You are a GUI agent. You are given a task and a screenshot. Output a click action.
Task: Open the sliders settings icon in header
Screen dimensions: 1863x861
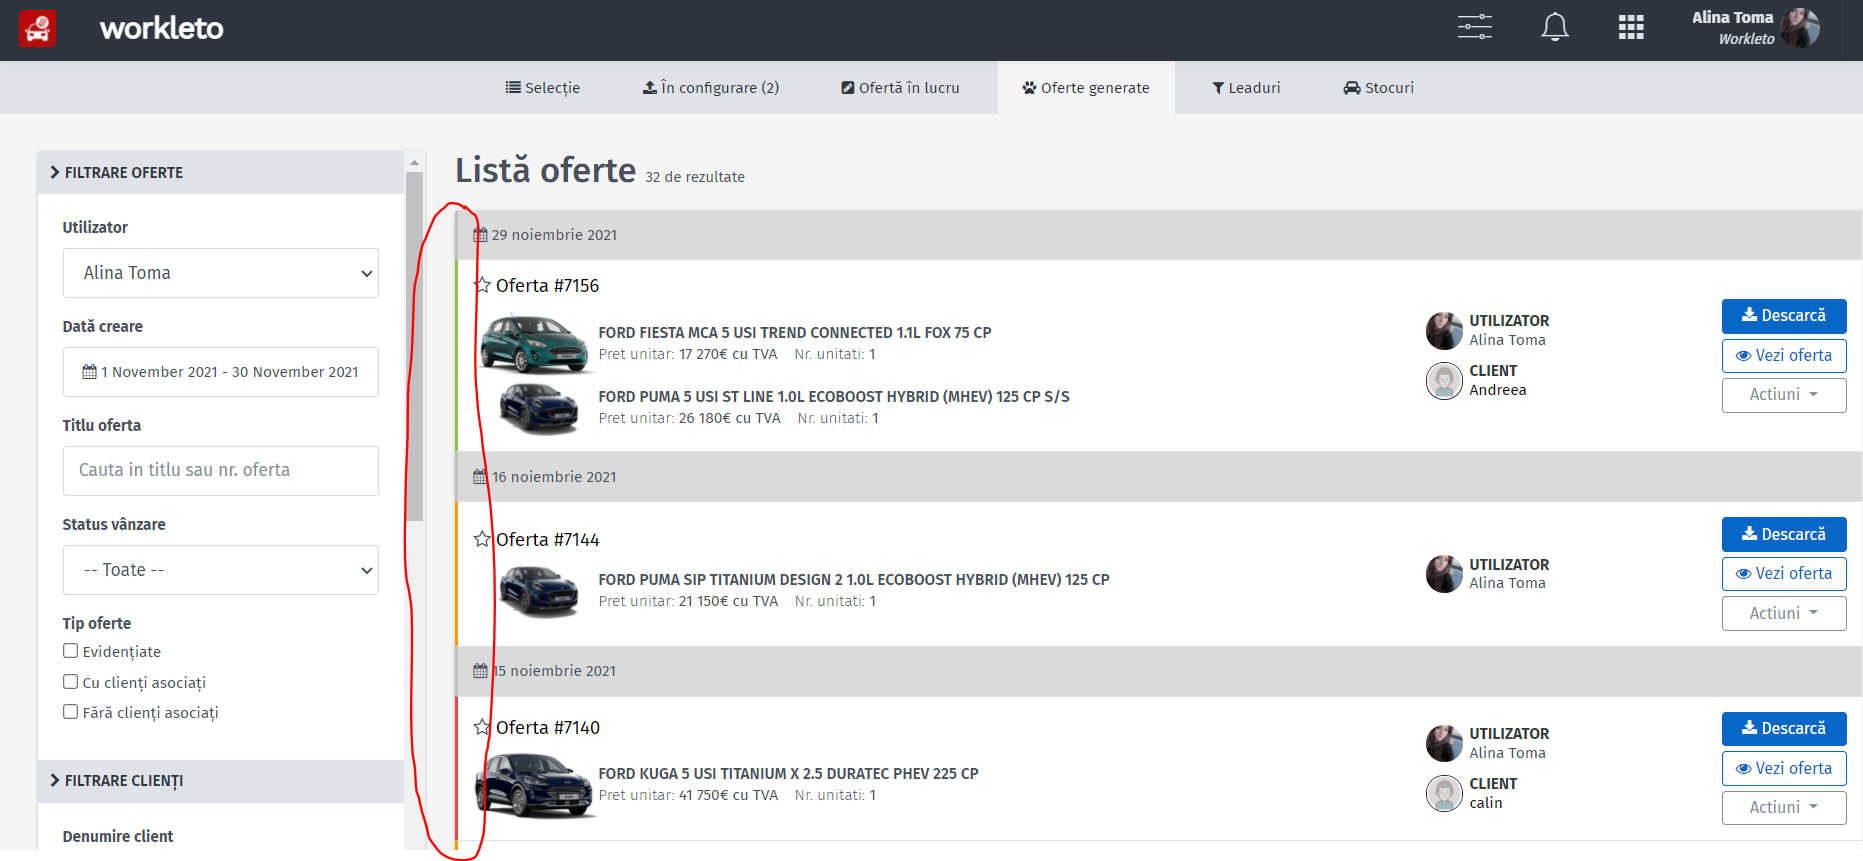tap(1474, 27)
